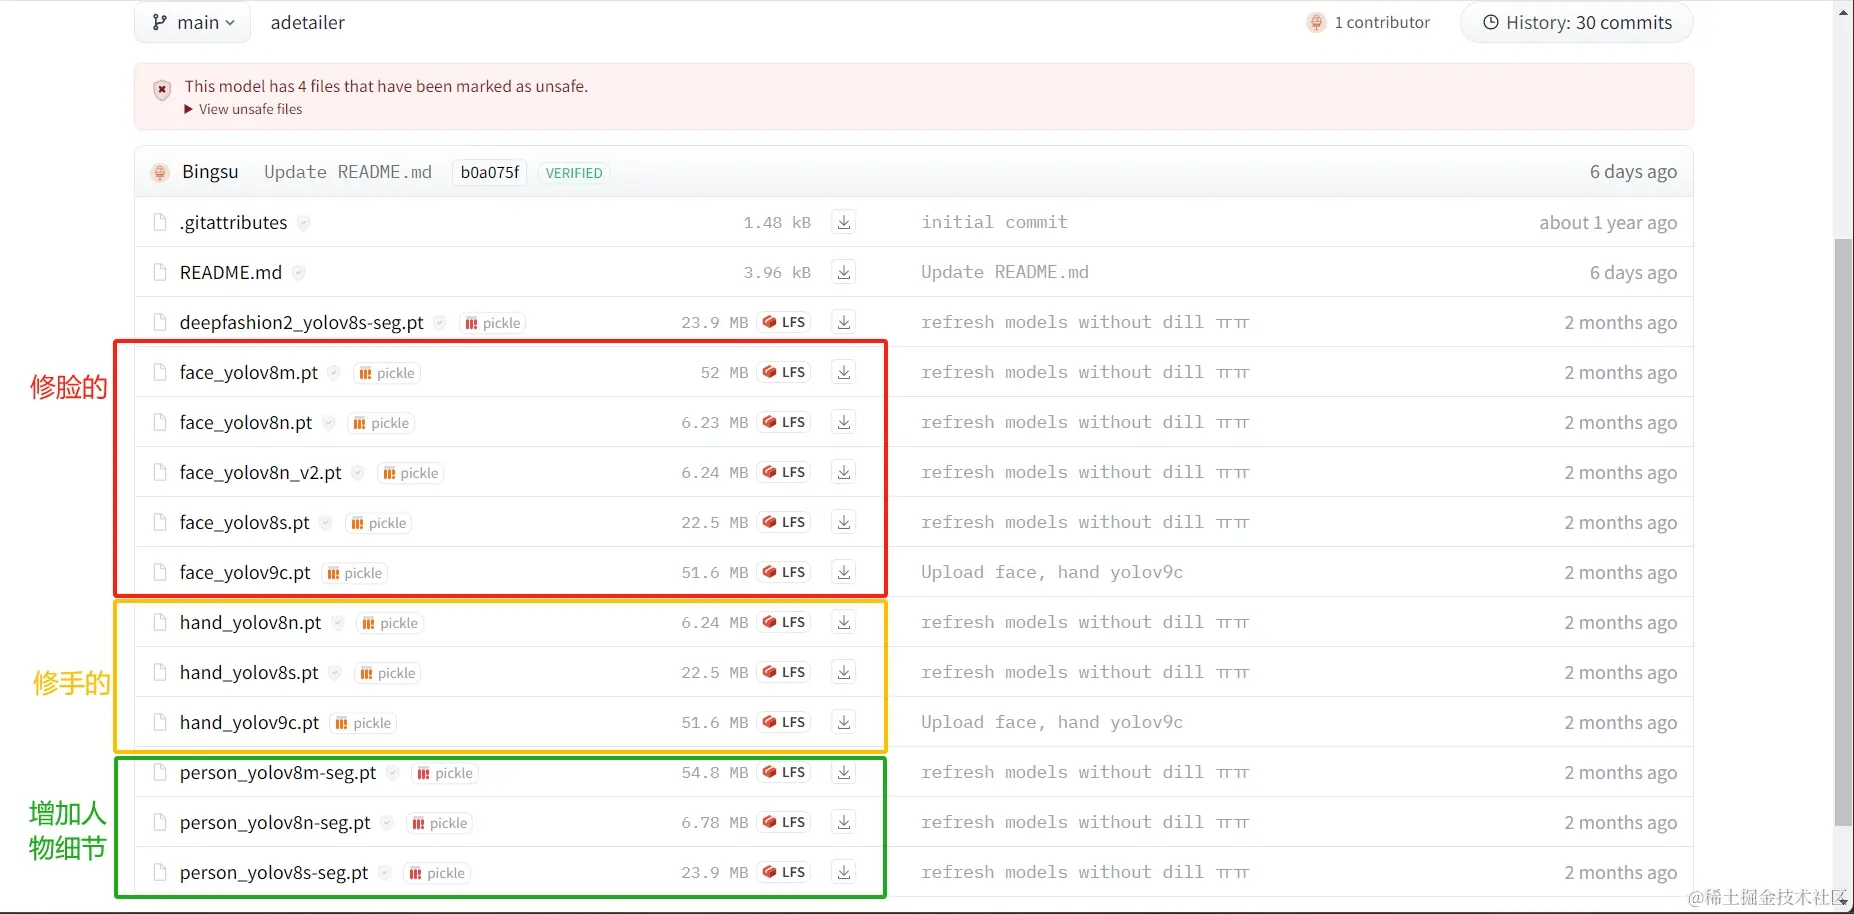Download face_yolov8m.pt using download icon
The image size is (1854, 914).
[x=844, y=372]
